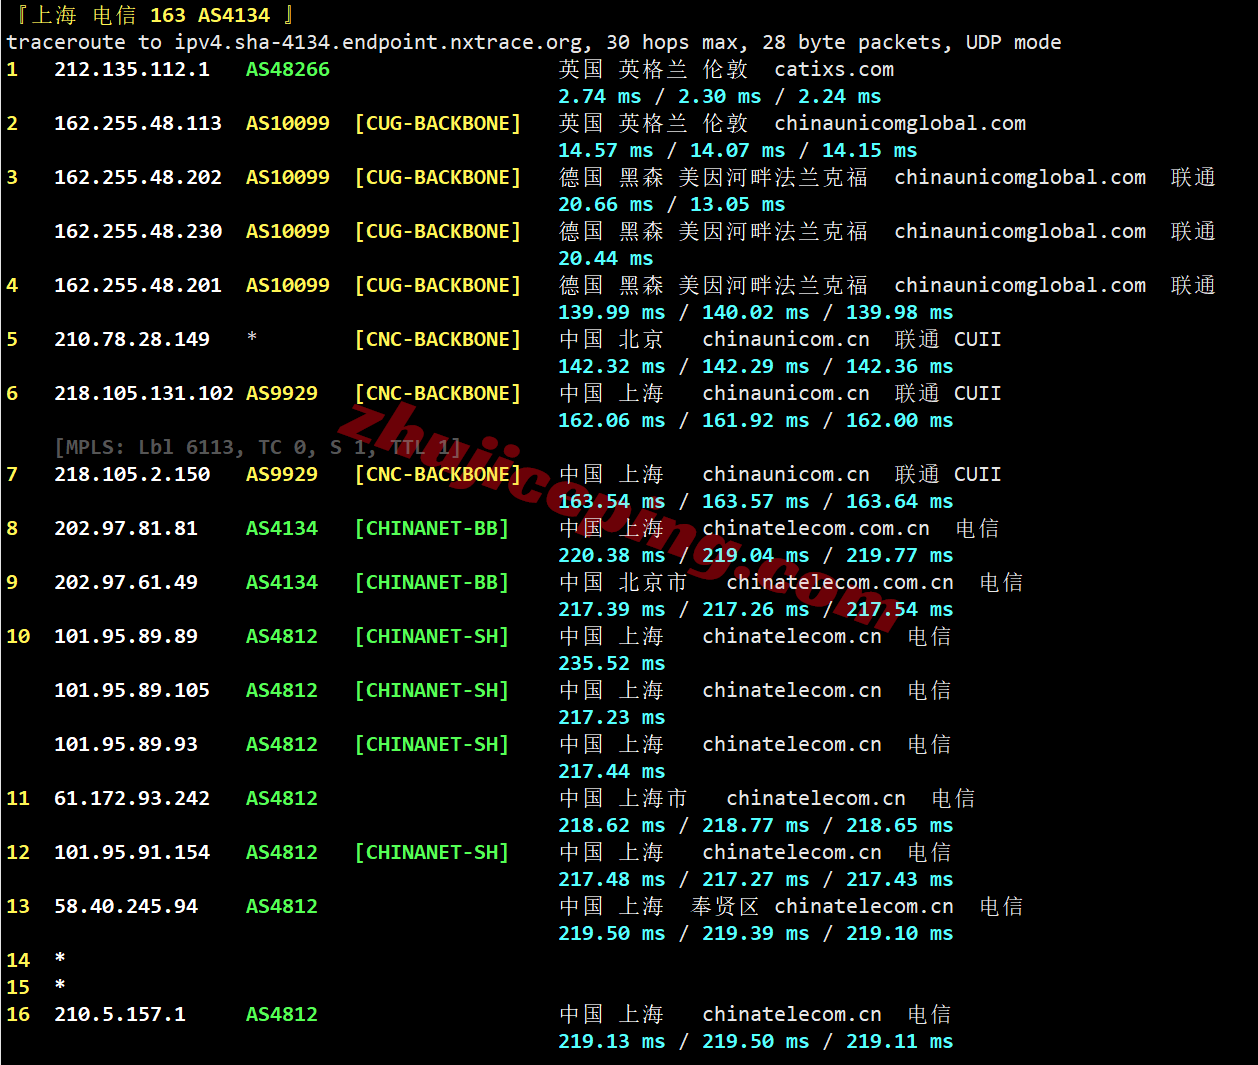
Task: Click [CHINANET-SH] tag in hop 12
Action: click(432, 852)
